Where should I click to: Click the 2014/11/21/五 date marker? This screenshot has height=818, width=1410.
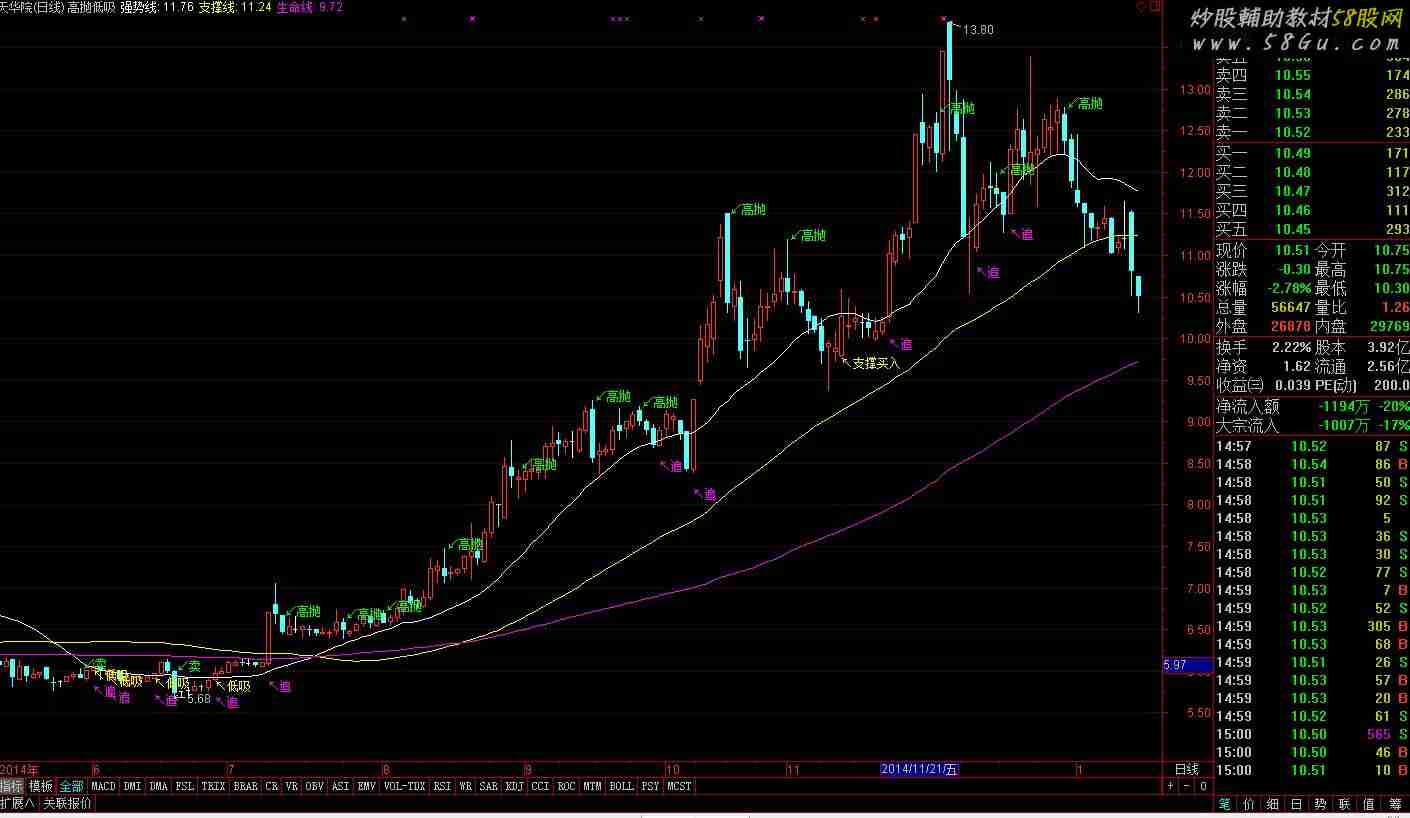[920, 769]
